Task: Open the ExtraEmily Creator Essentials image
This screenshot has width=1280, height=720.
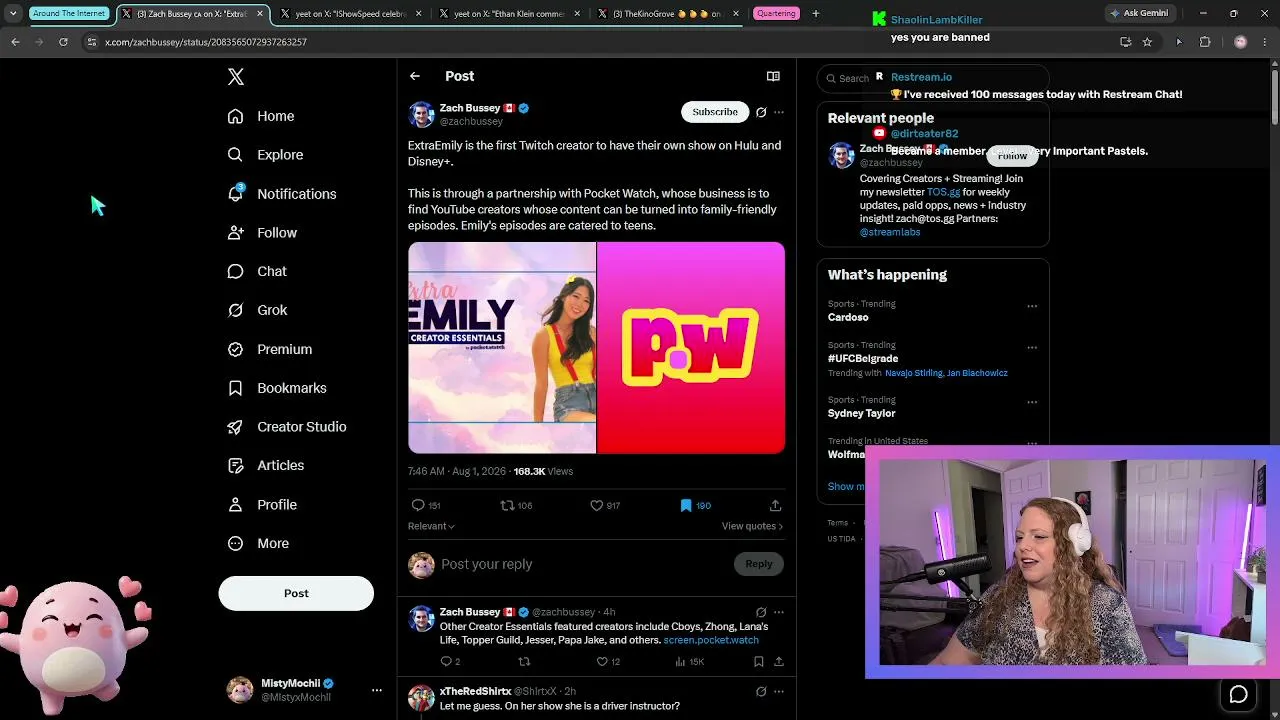Action: (502, 348)
